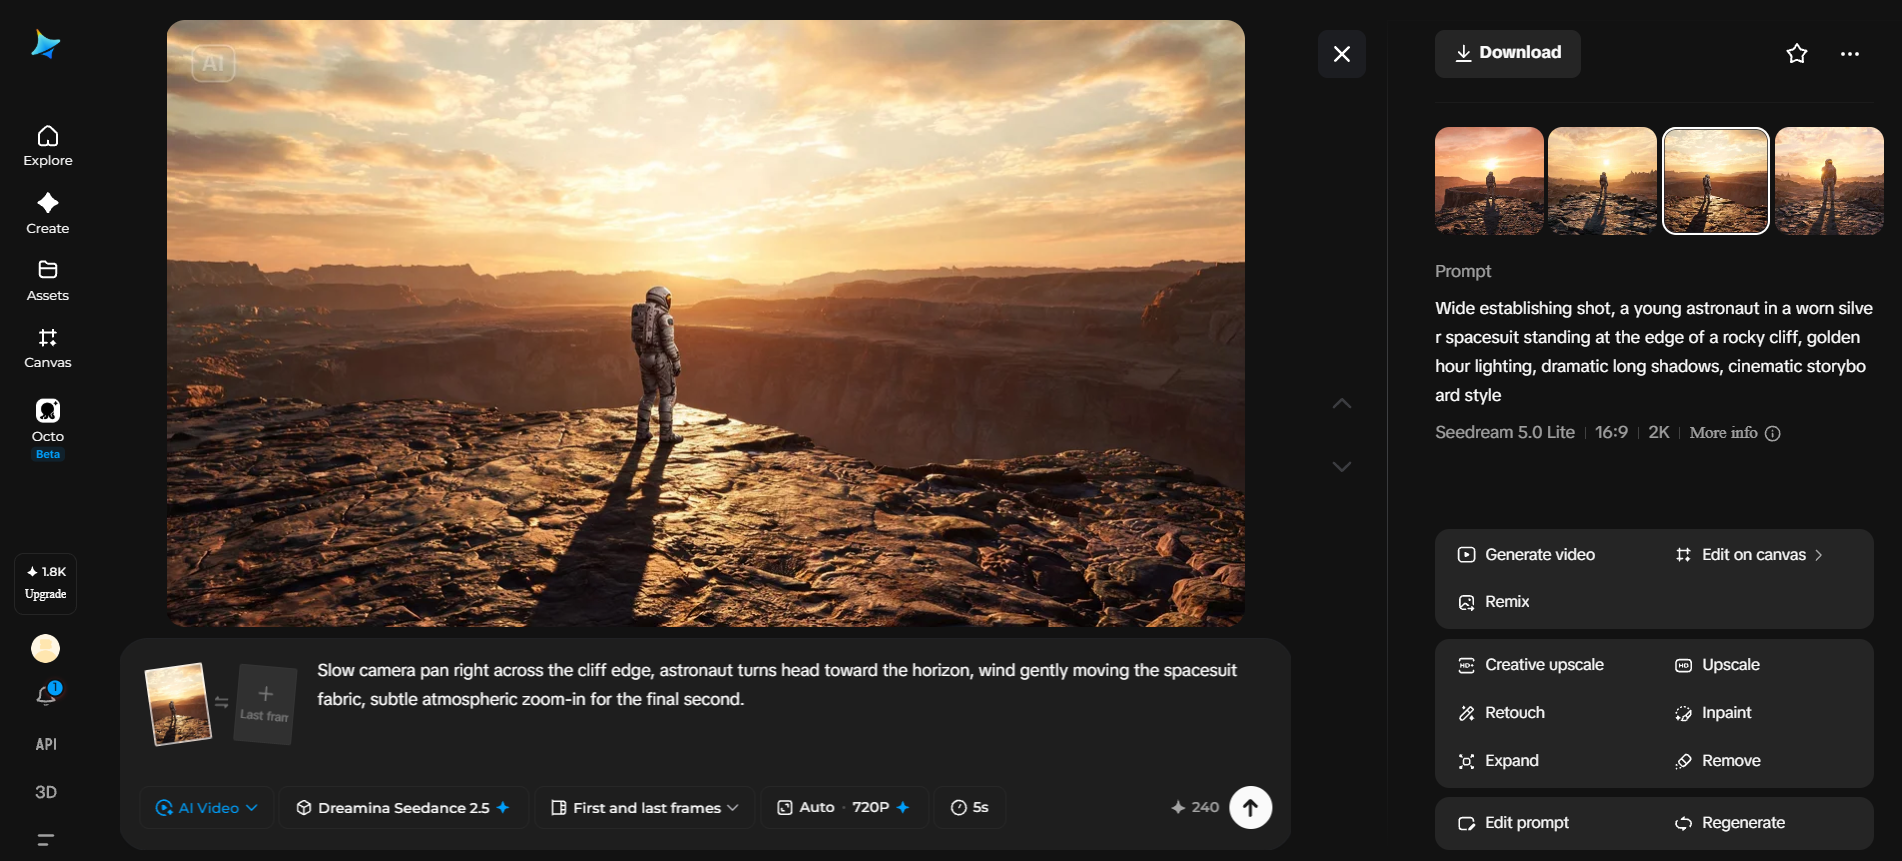Select the second astronaut thumbnail

[x=1602, y=181]
